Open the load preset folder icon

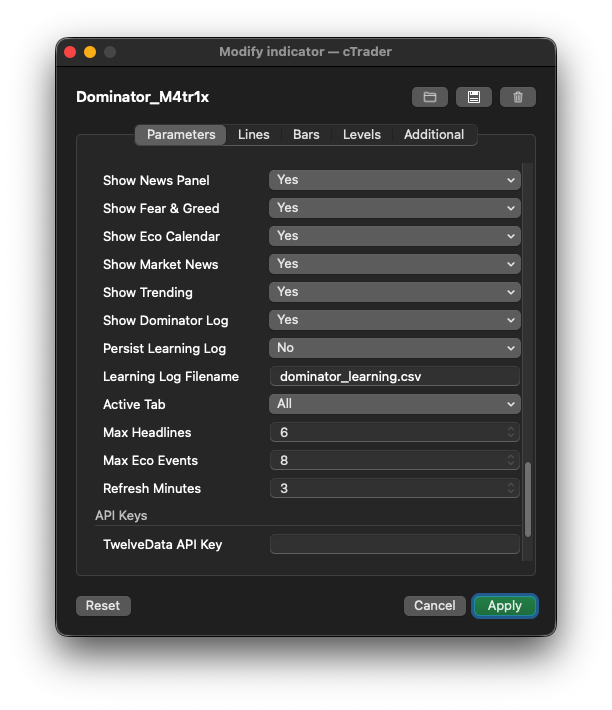pyautogui.click(x=430, y=97)
